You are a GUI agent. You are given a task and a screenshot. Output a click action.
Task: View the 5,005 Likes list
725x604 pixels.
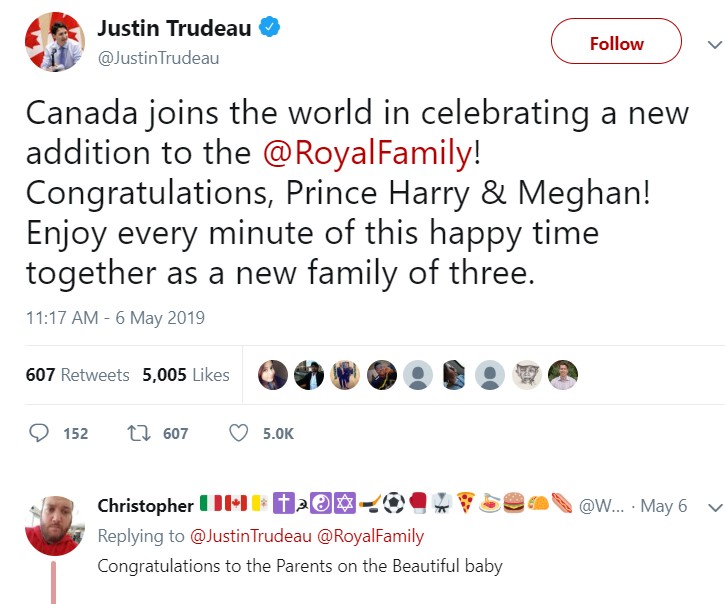[186, 375]
